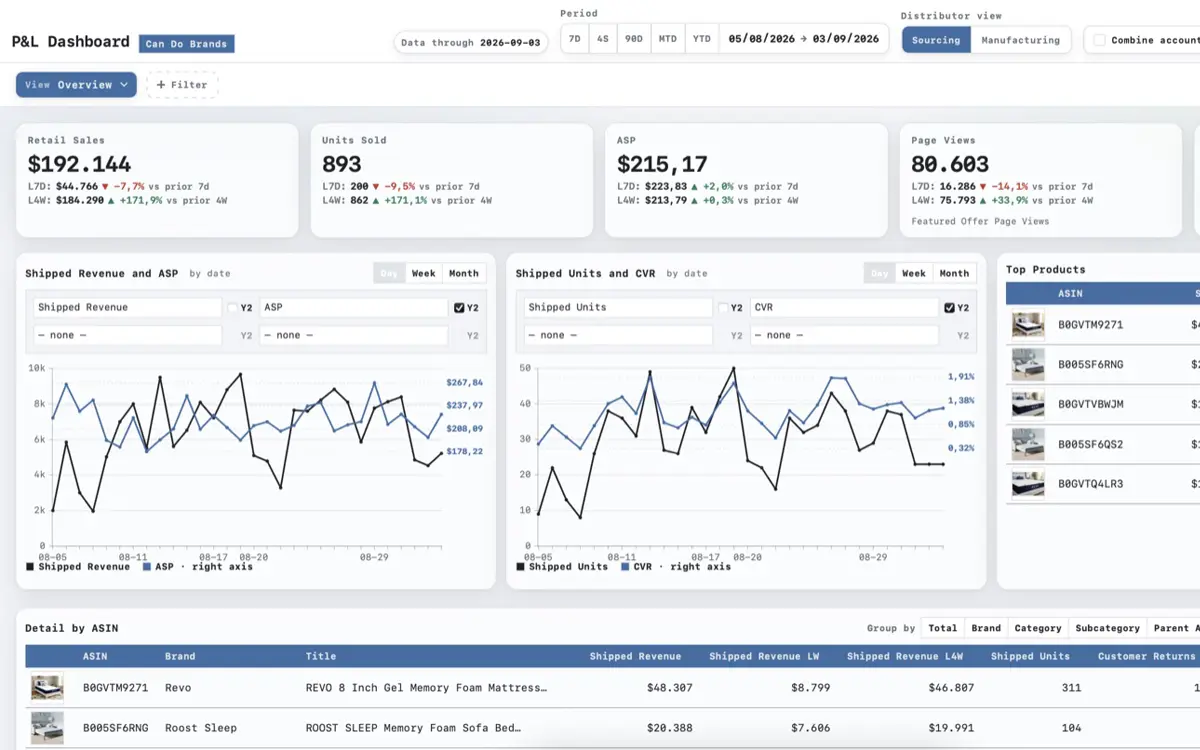This screenshot has height=750, width=1200.
Task: Click the ASP $215,17 card
Action: 746,181
